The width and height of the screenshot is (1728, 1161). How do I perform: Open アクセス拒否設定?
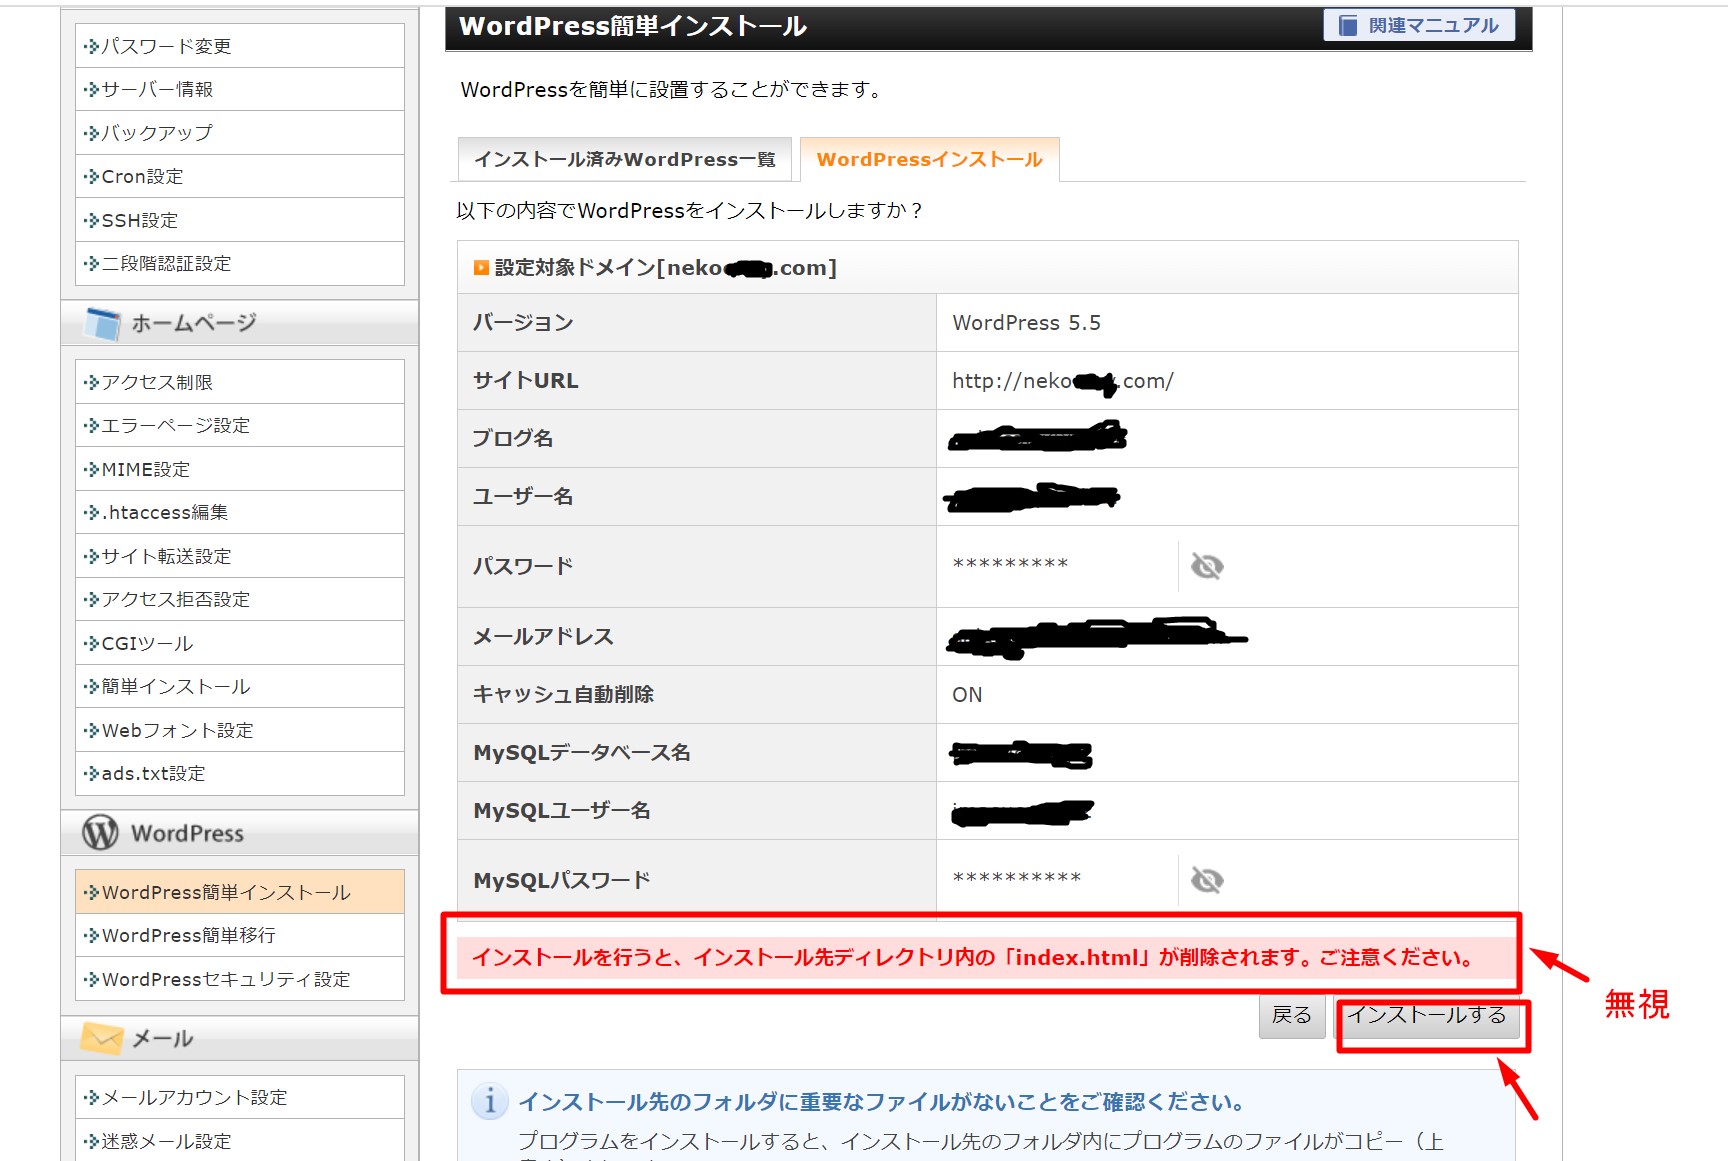point(240,599)
